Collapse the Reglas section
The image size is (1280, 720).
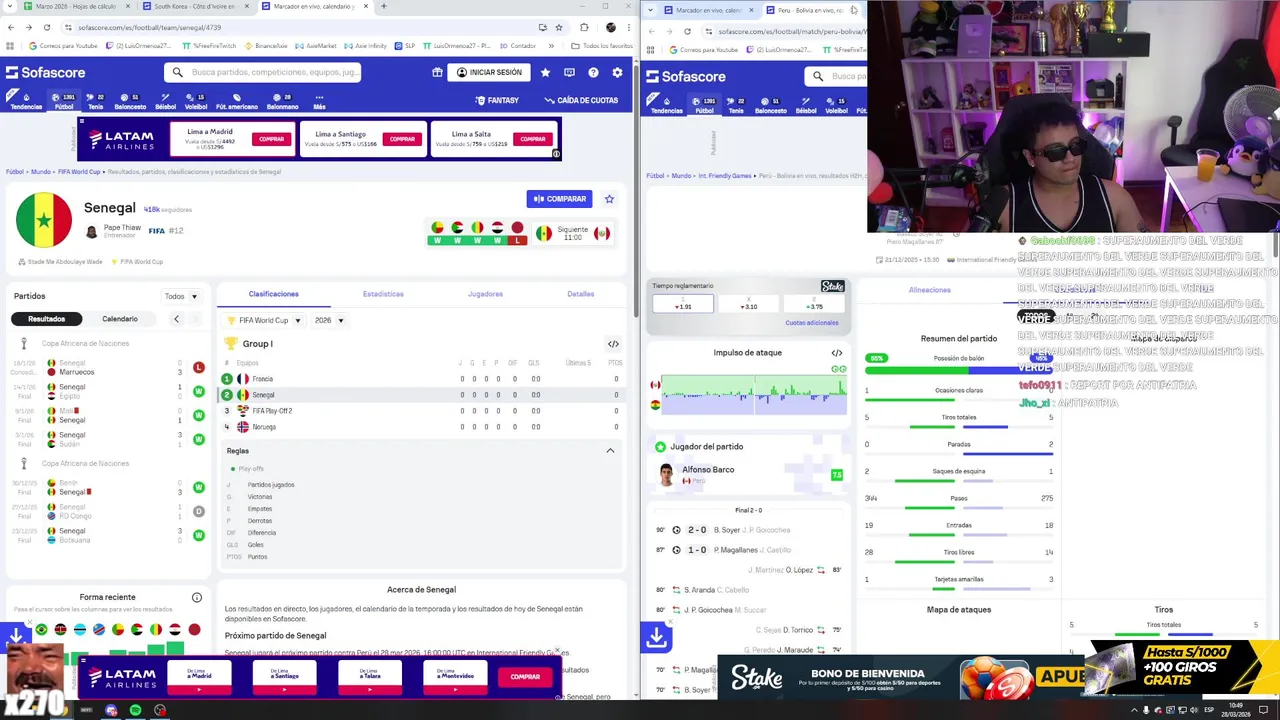point(610,451)
